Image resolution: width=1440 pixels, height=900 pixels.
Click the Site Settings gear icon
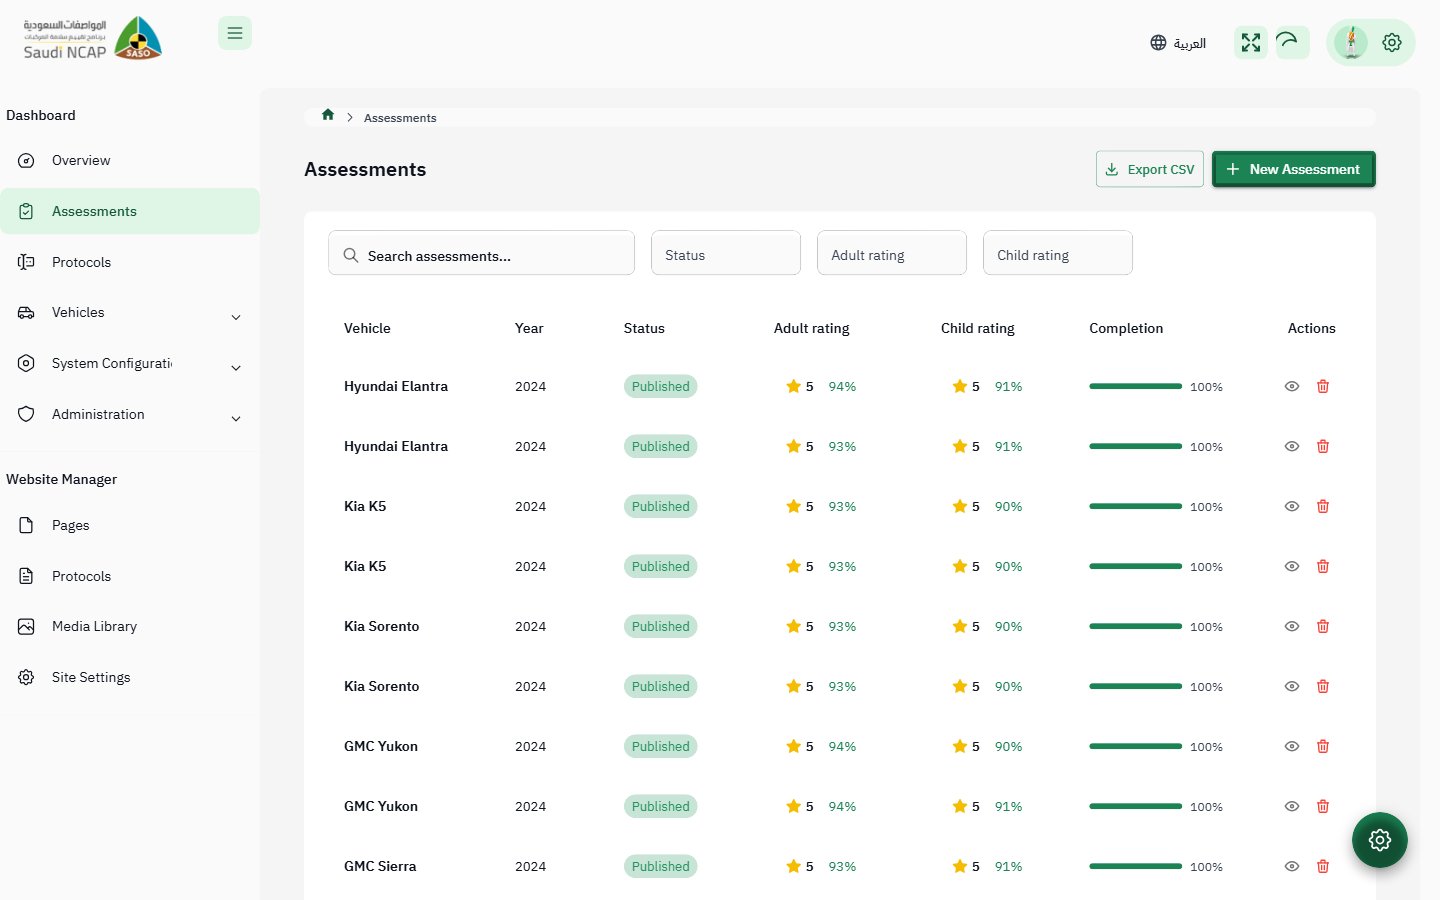27,677
